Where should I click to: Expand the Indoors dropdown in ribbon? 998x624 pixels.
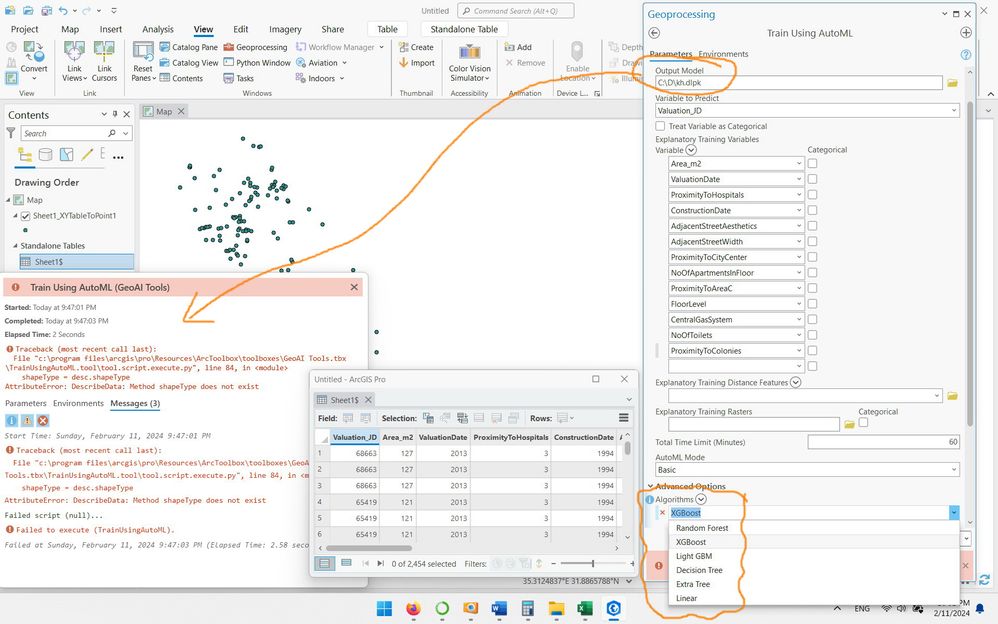point(342,78)
